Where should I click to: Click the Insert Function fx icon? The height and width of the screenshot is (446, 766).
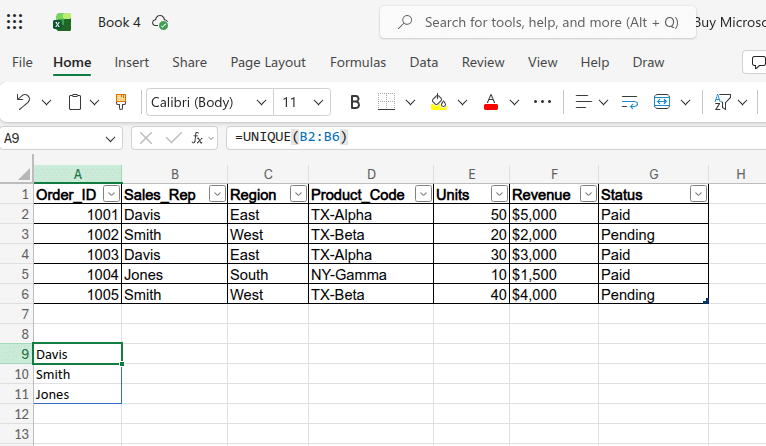point(198,138)
